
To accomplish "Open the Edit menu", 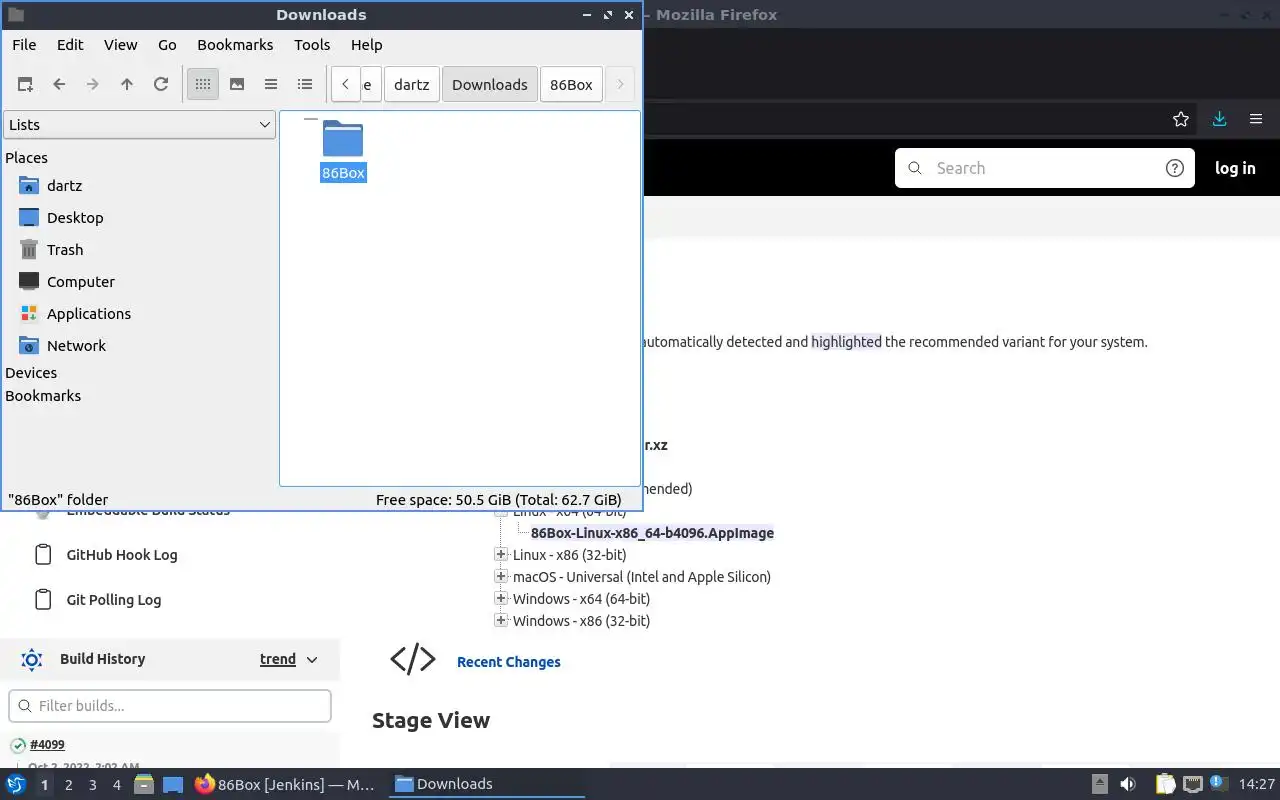I will [70, 44].
